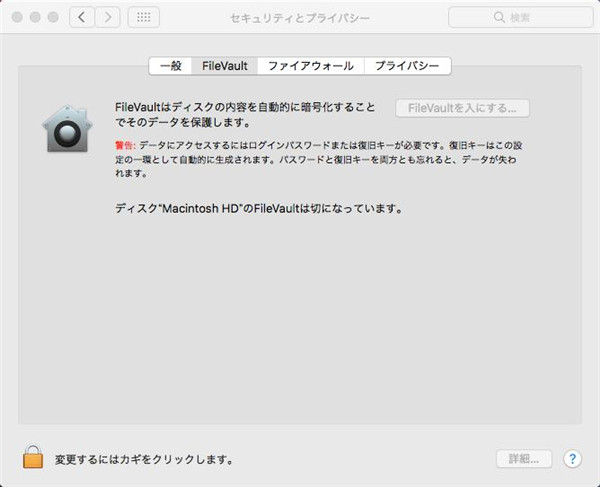Image resolution: width=600 pixels, height=487 pixels.
Task: Click the gray close window button
Action: (17, 17)
